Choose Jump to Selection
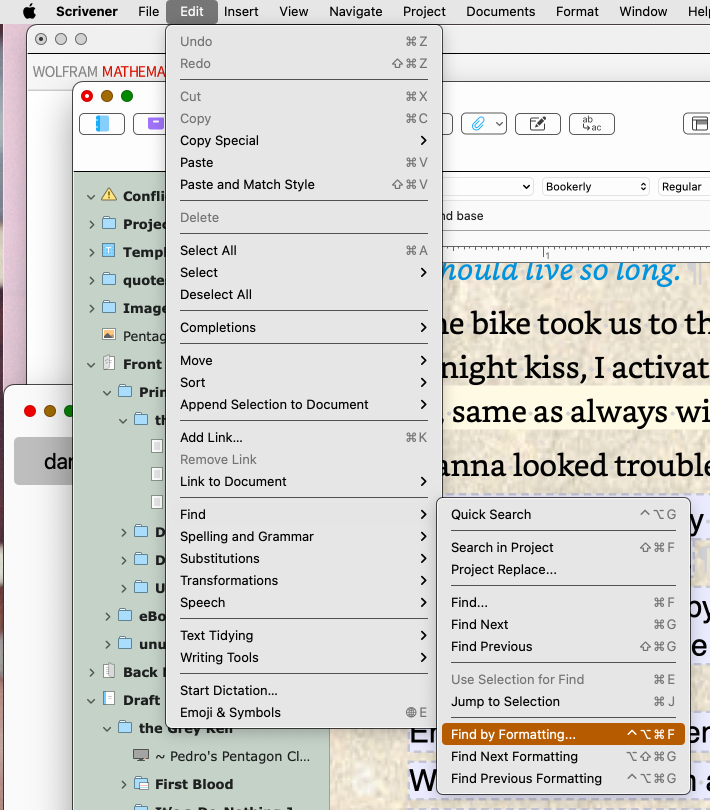 (563, 702)
